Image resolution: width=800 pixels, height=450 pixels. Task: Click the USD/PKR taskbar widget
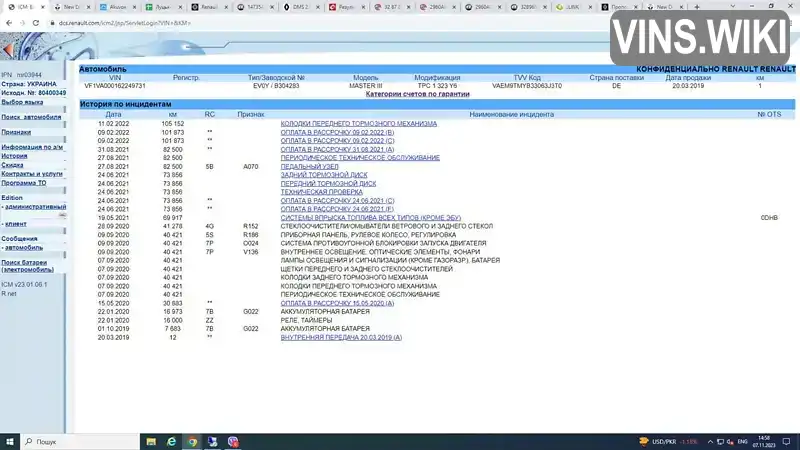pos(668,441)
